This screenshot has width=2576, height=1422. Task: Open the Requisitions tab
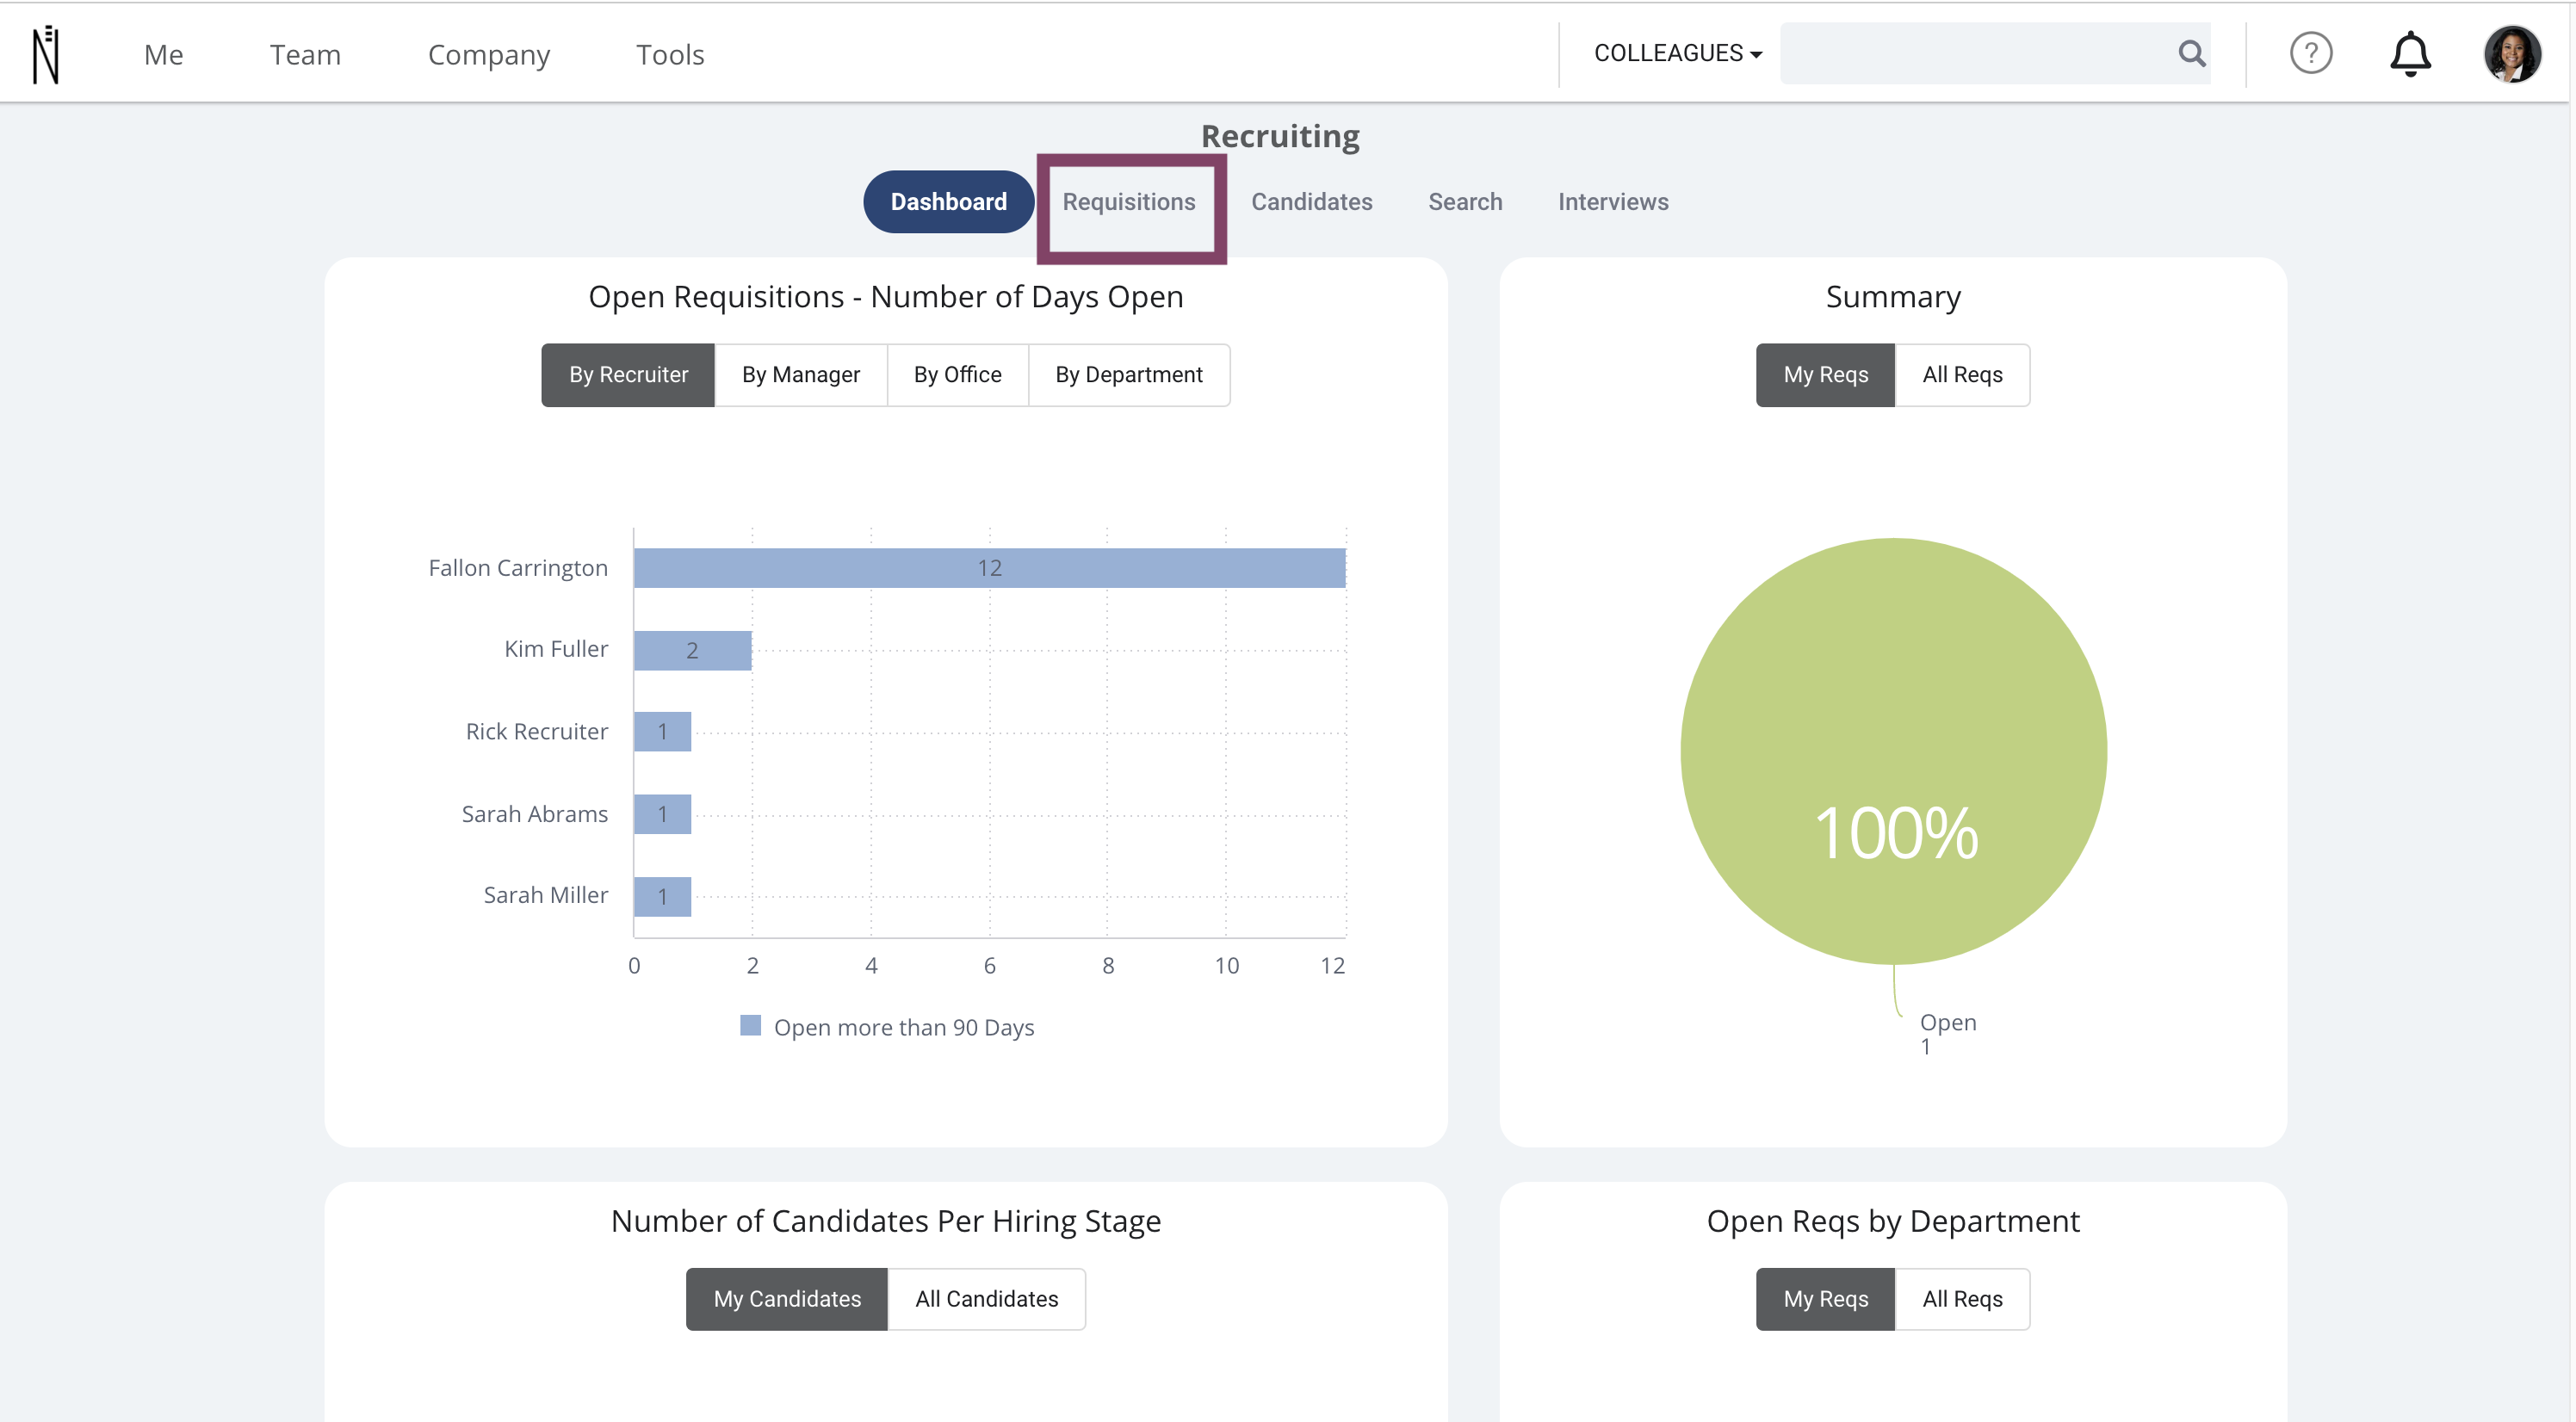point(1129,202)
